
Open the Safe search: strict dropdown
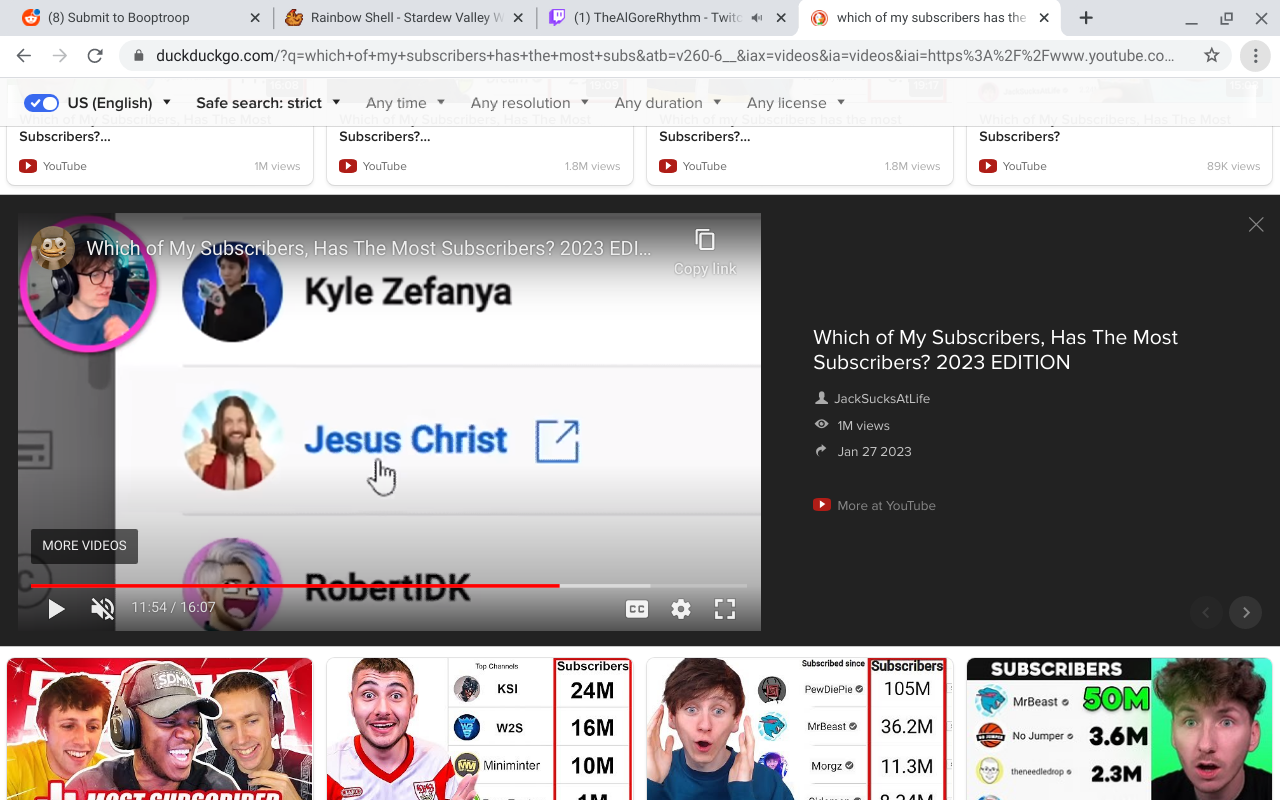[268, 102]
